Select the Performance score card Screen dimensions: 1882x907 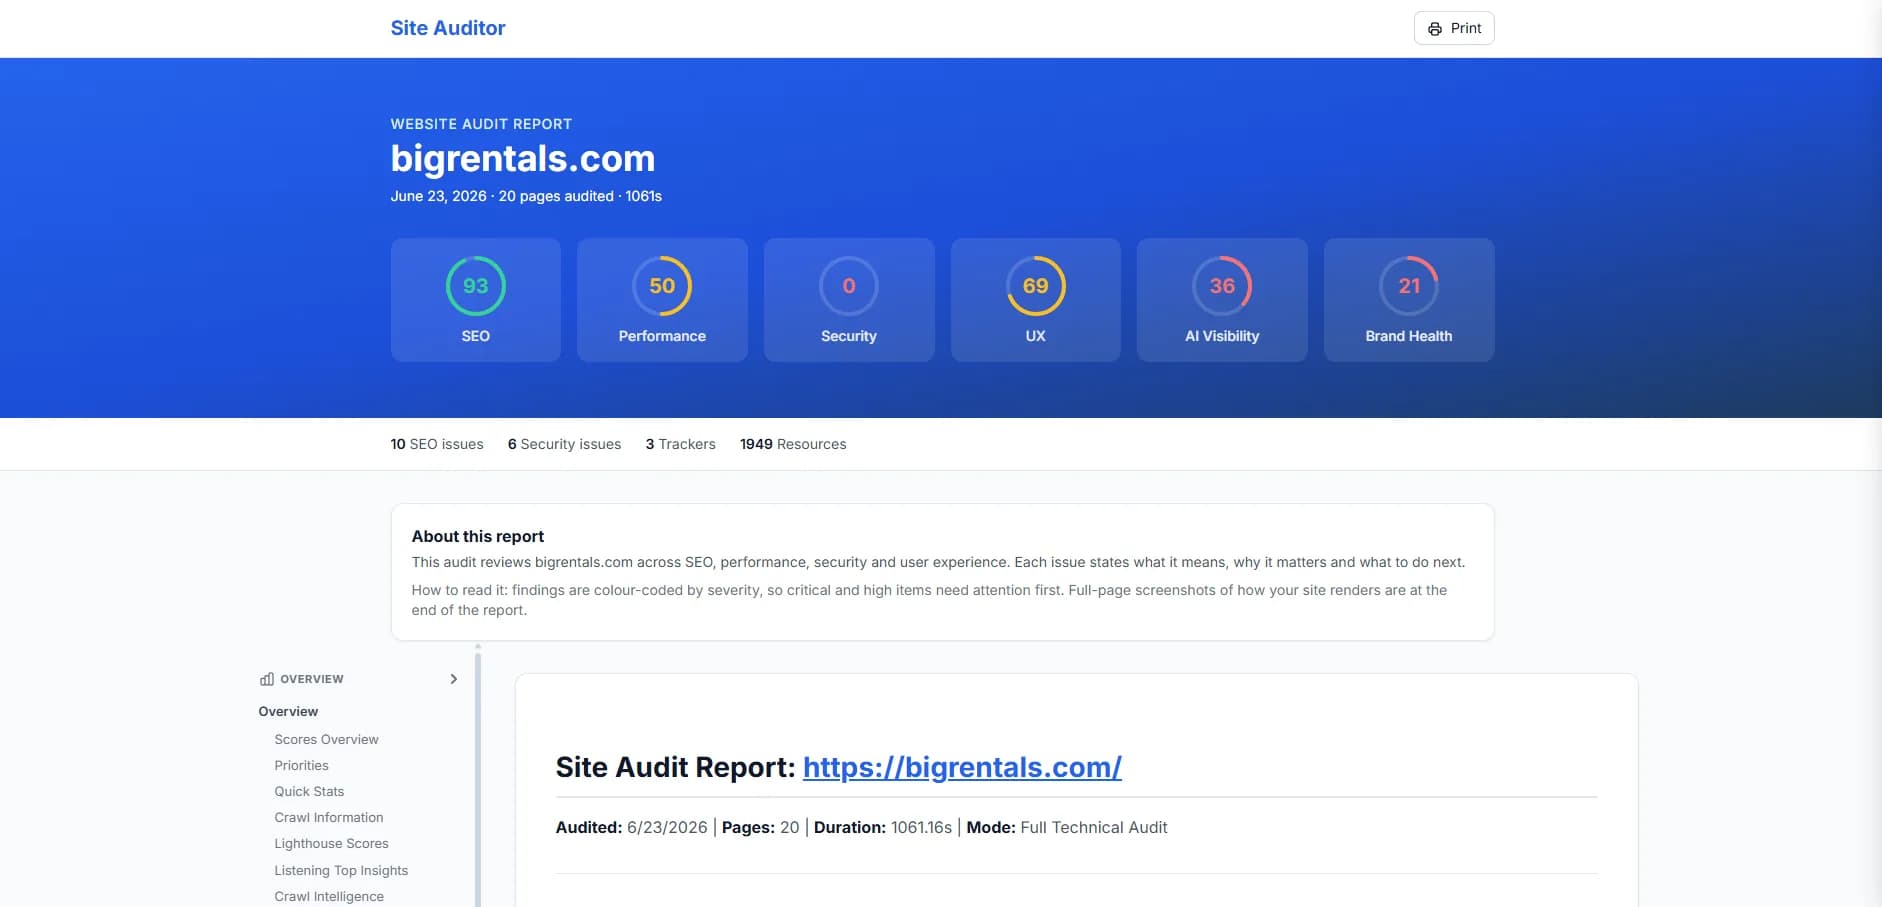[662, 300]
